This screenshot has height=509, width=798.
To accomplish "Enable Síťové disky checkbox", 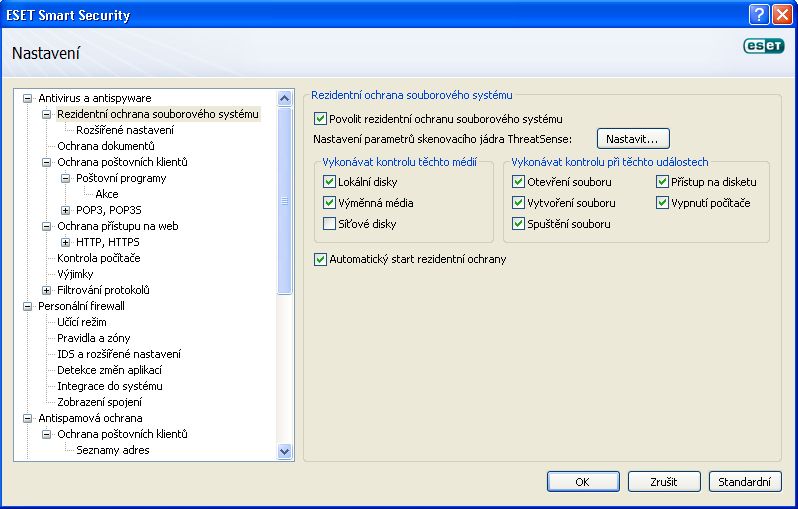I will point(329,223).
